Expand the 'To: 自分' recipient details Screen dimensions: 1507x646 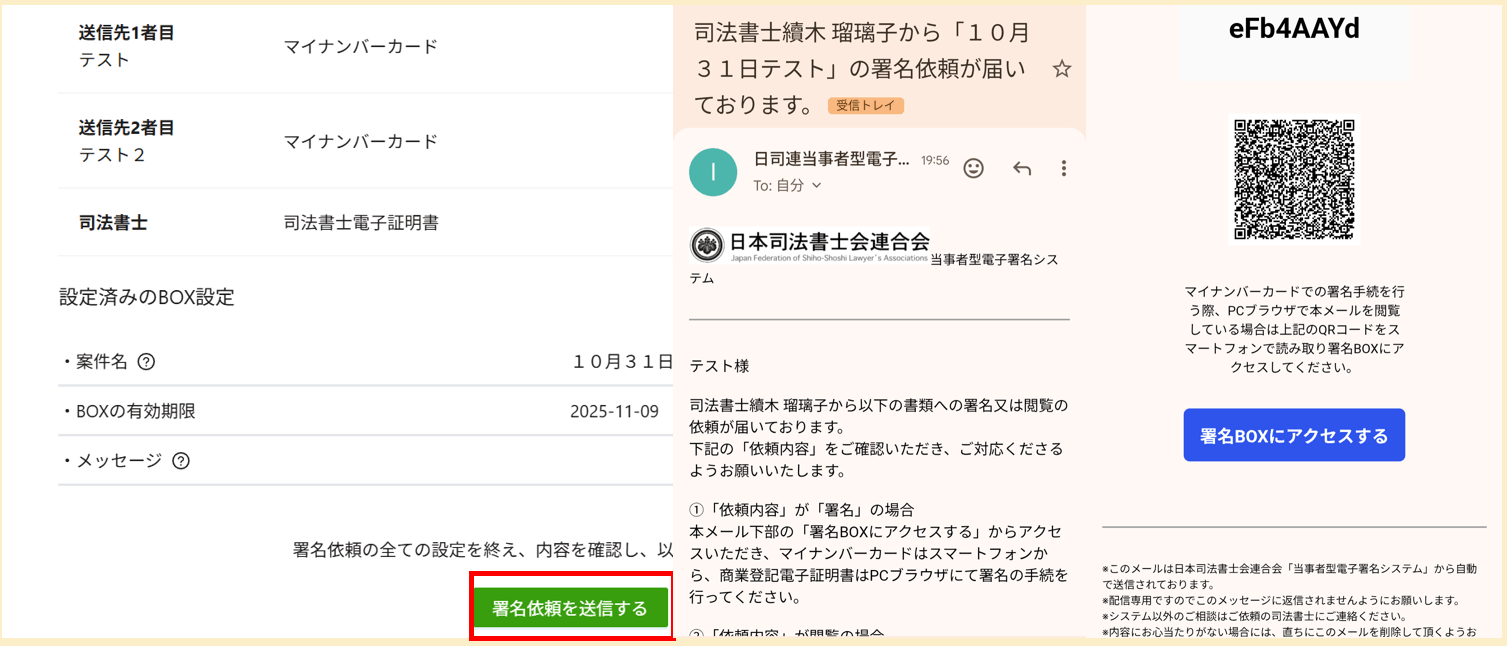pyautogui.click(x=787, y=185)
